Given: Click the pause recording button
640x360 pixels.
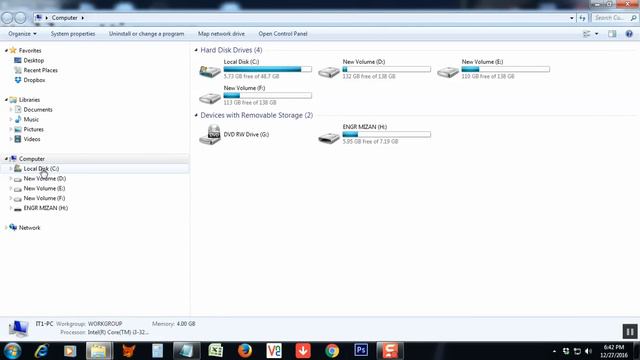Looking at the screenshot, I should (x=630, y=331).
